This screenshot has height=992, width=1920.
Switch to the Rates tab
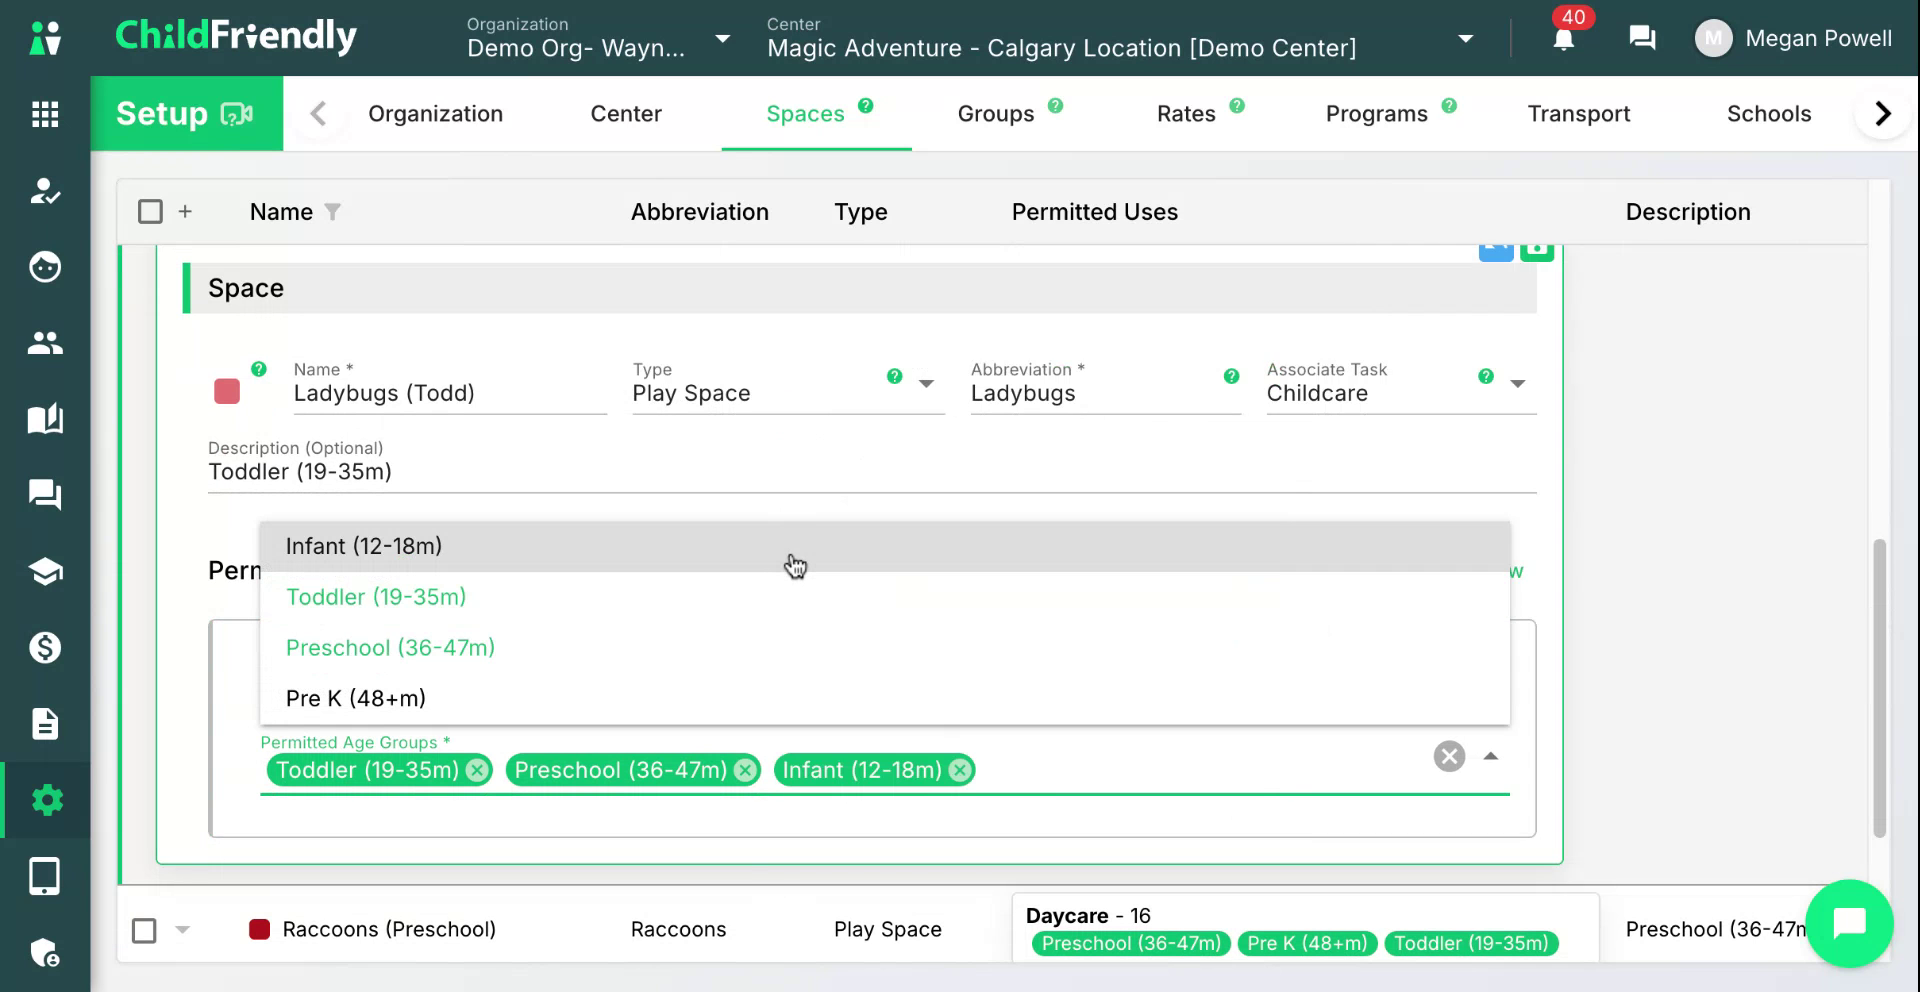[x=1186, y=114]
